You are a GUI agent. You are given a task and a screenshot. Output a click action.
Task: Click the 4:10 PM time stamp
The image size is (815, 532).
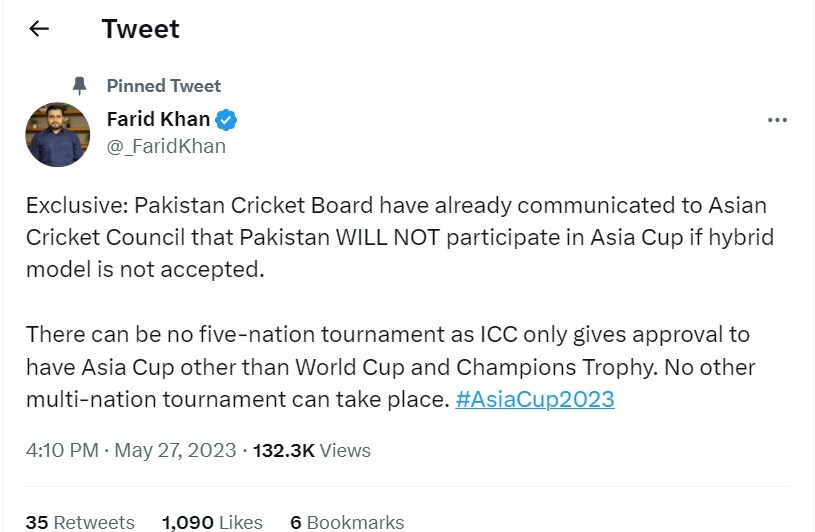tap(61, 450)
